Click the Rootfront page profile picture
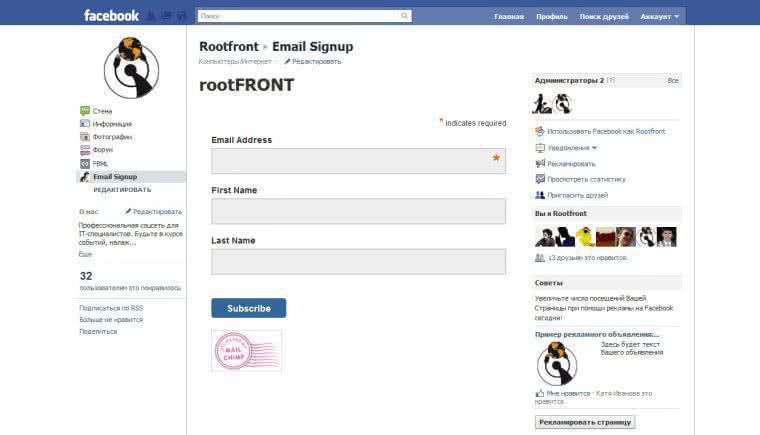 (131, 67)
